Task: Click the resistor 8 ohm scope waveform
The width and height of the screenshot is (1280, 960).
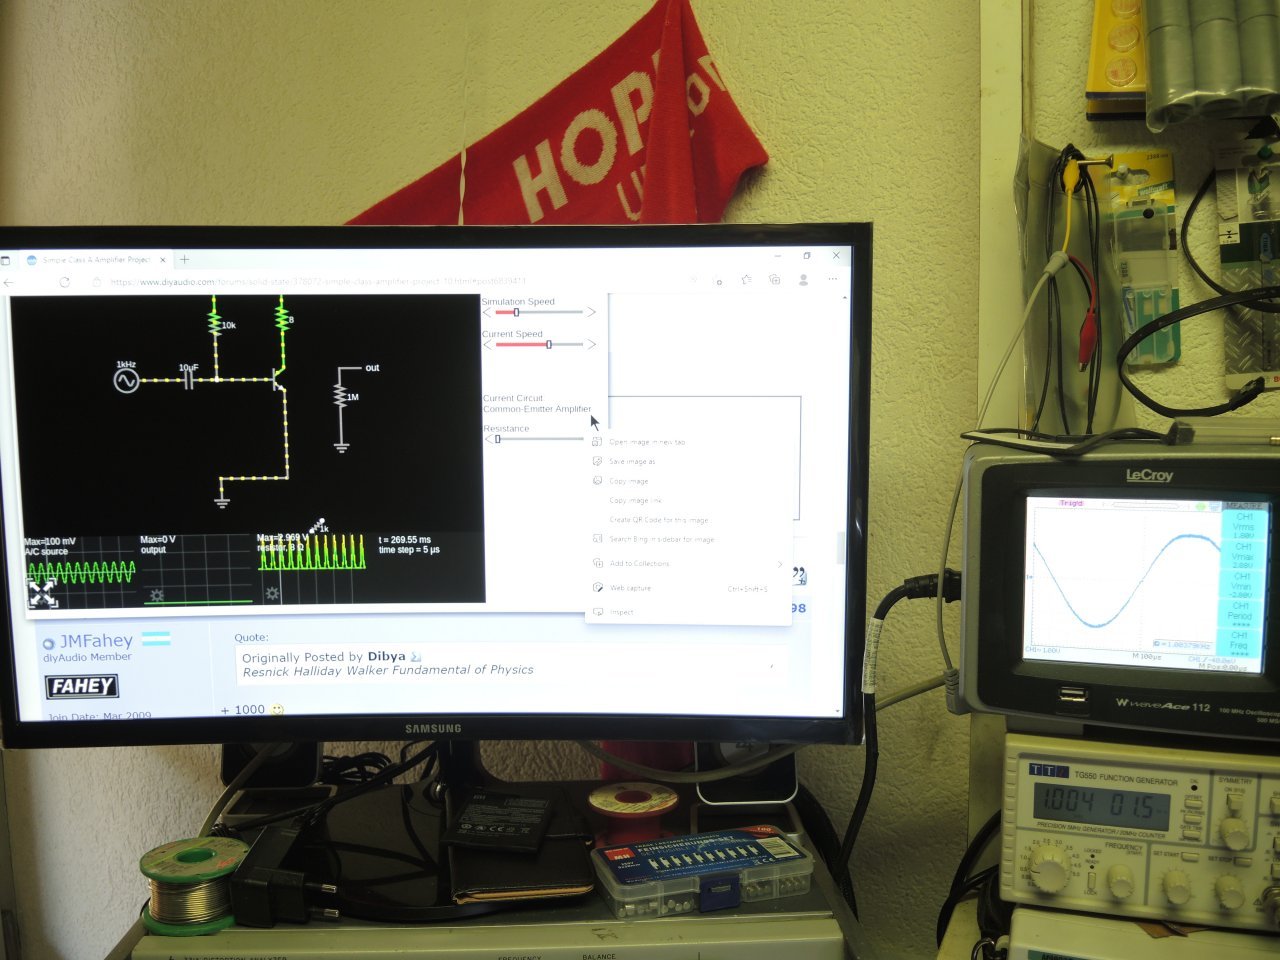Action: 312,551
